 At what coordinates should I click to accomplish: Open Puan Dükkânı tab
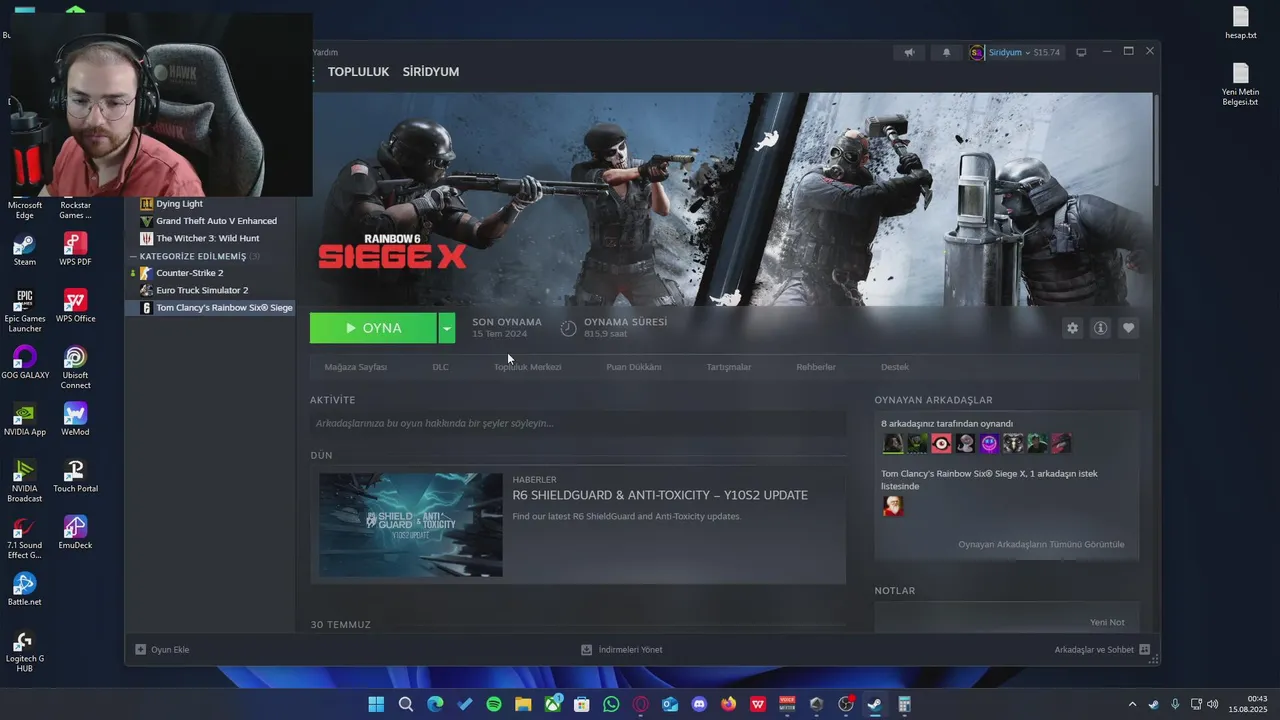click(633, 367)
